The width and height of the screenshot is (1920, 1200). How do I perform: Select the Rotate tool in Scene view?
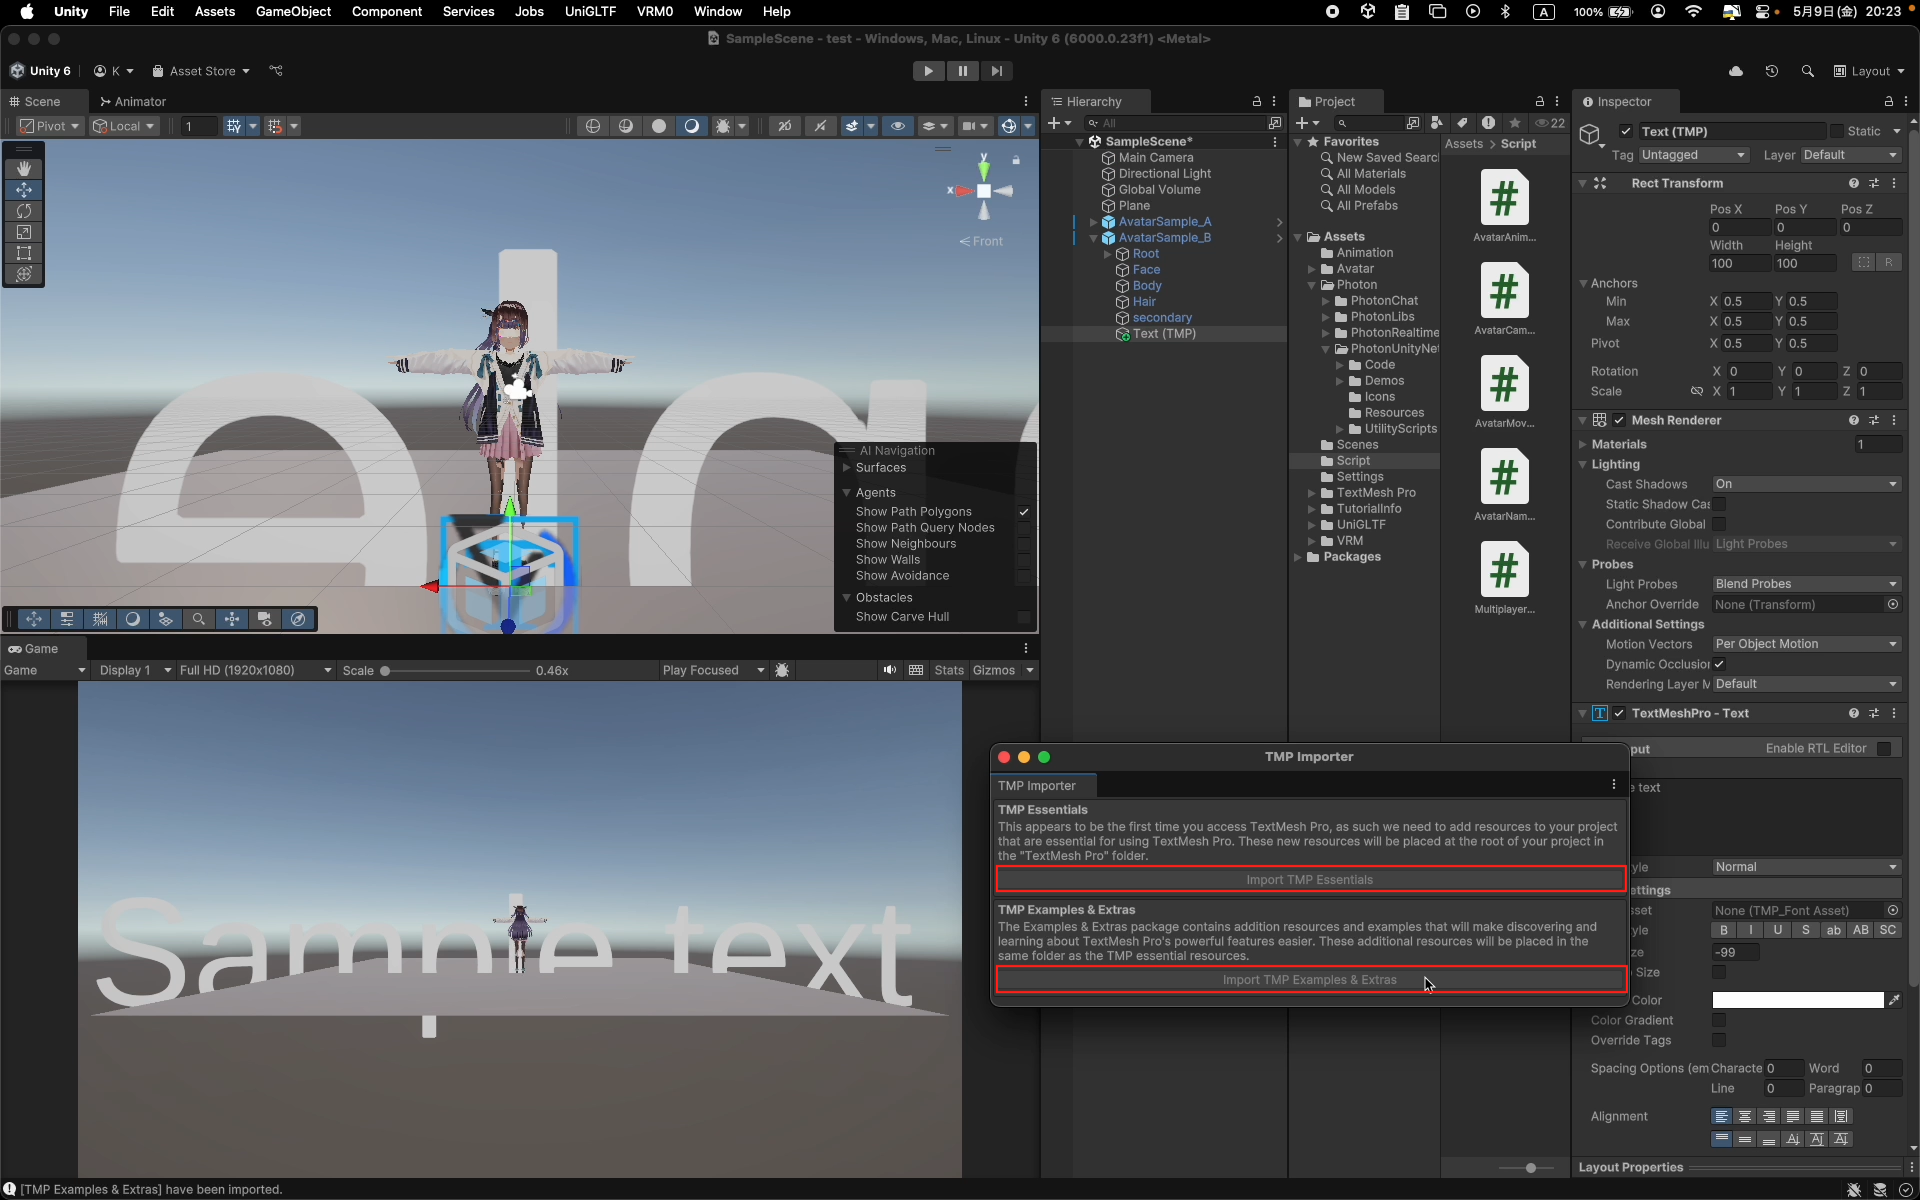tap(24, 211)
